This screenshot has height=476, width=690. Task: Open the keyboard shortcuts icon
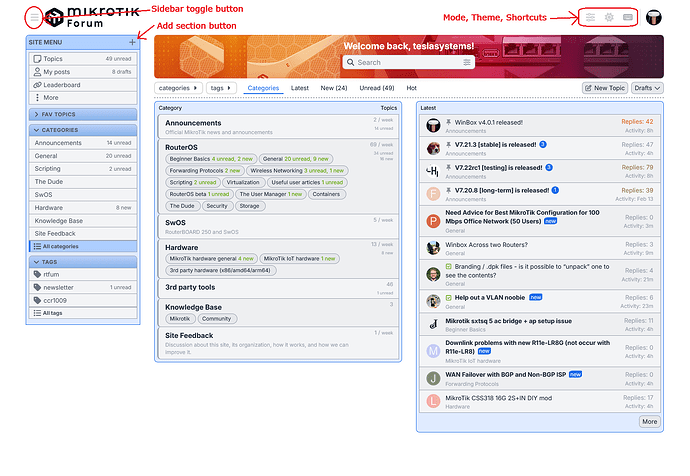pyautogui.click(x=628, y=17)
